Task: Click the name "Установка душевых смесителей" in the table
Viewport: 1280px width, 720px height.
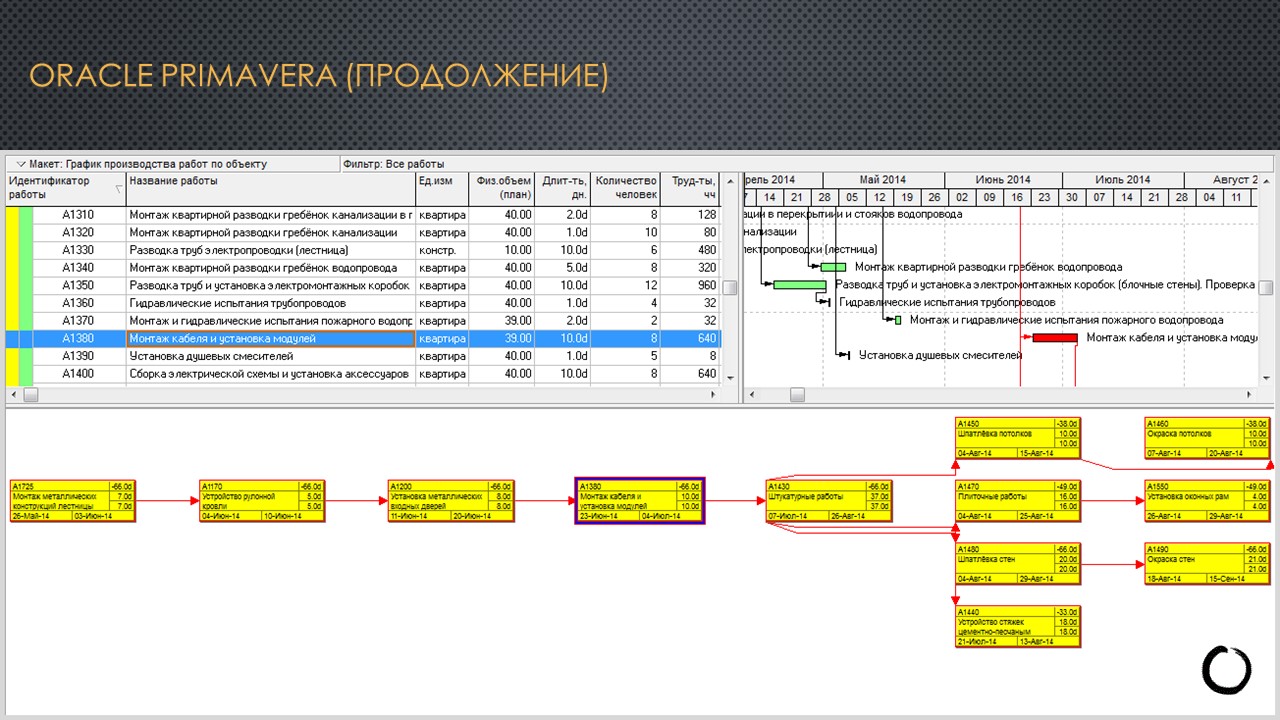Action: [211, 356]
